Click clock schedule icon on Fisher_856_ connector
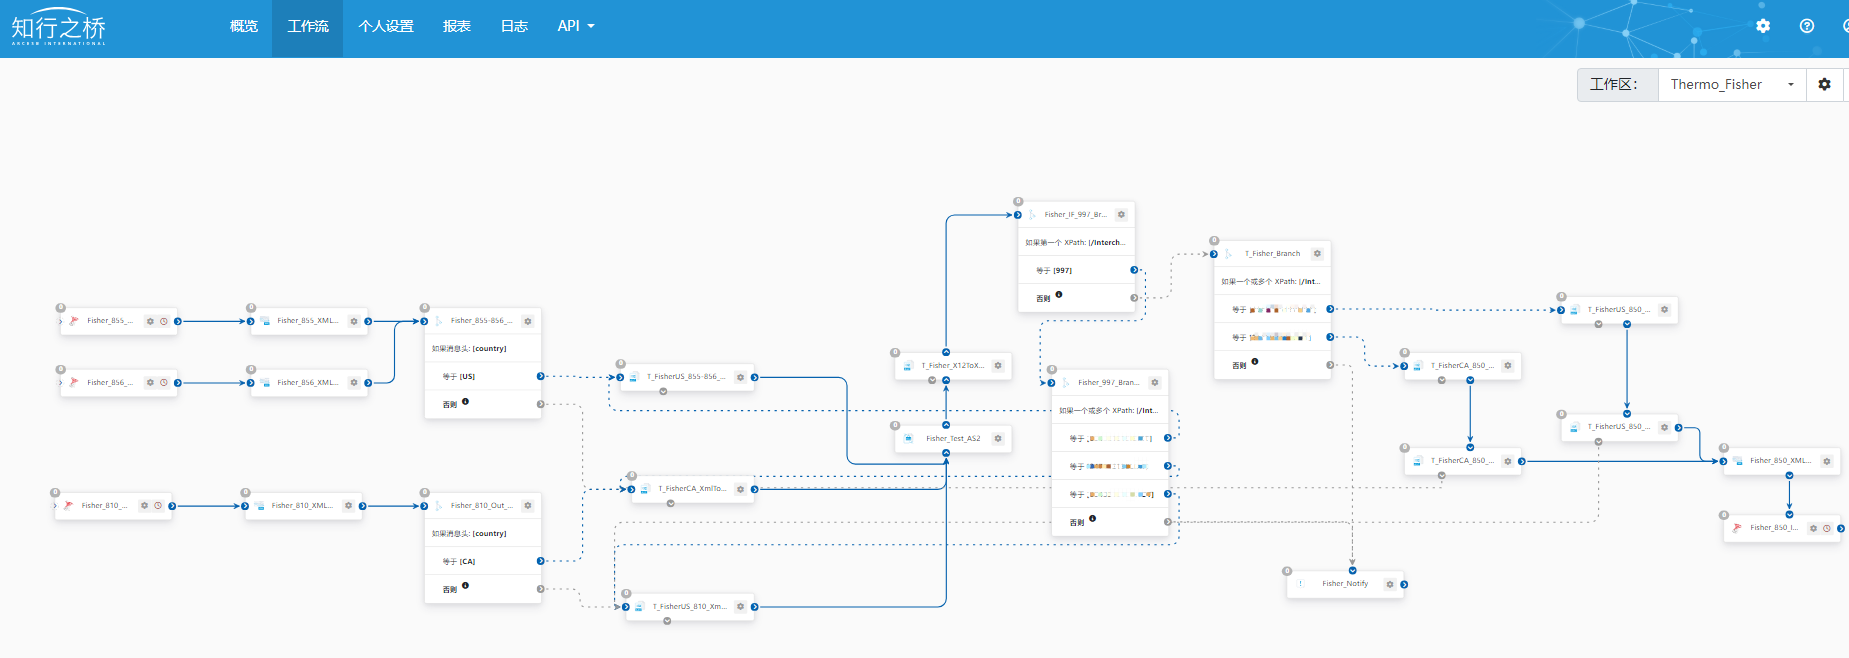The width and height of the screenshot is (1849, 658). tap(164, 383)
